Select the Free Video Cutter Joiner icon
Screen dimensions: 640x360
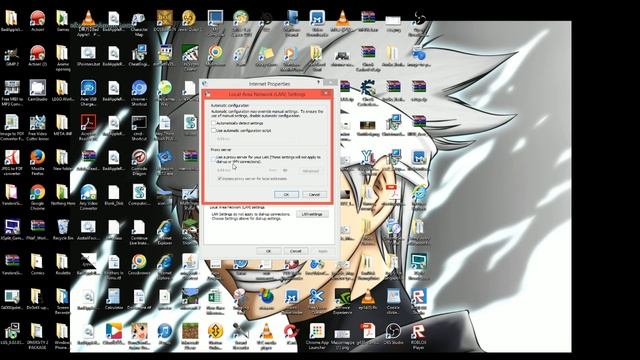tap(37, 128)
